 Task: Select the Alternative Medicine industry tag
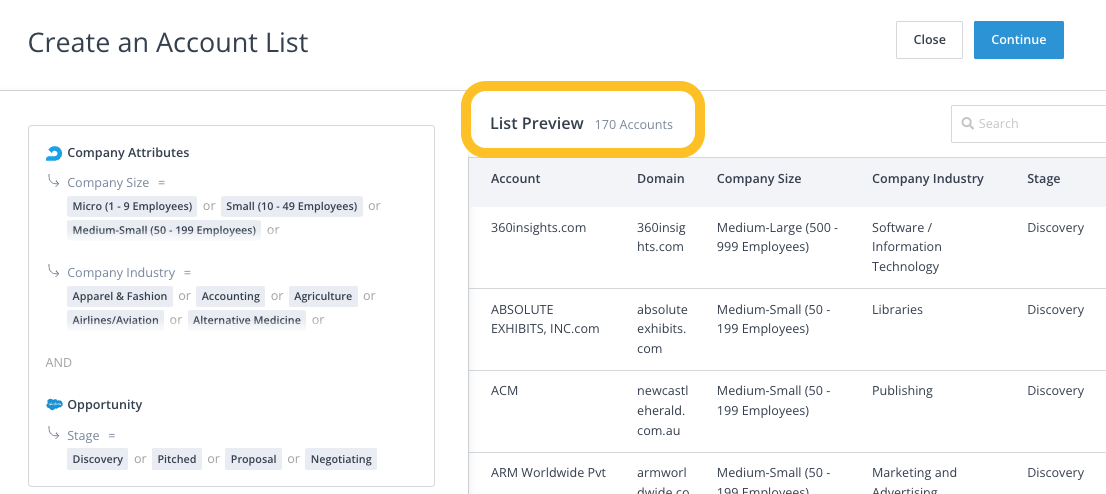(x=247, y=320)
